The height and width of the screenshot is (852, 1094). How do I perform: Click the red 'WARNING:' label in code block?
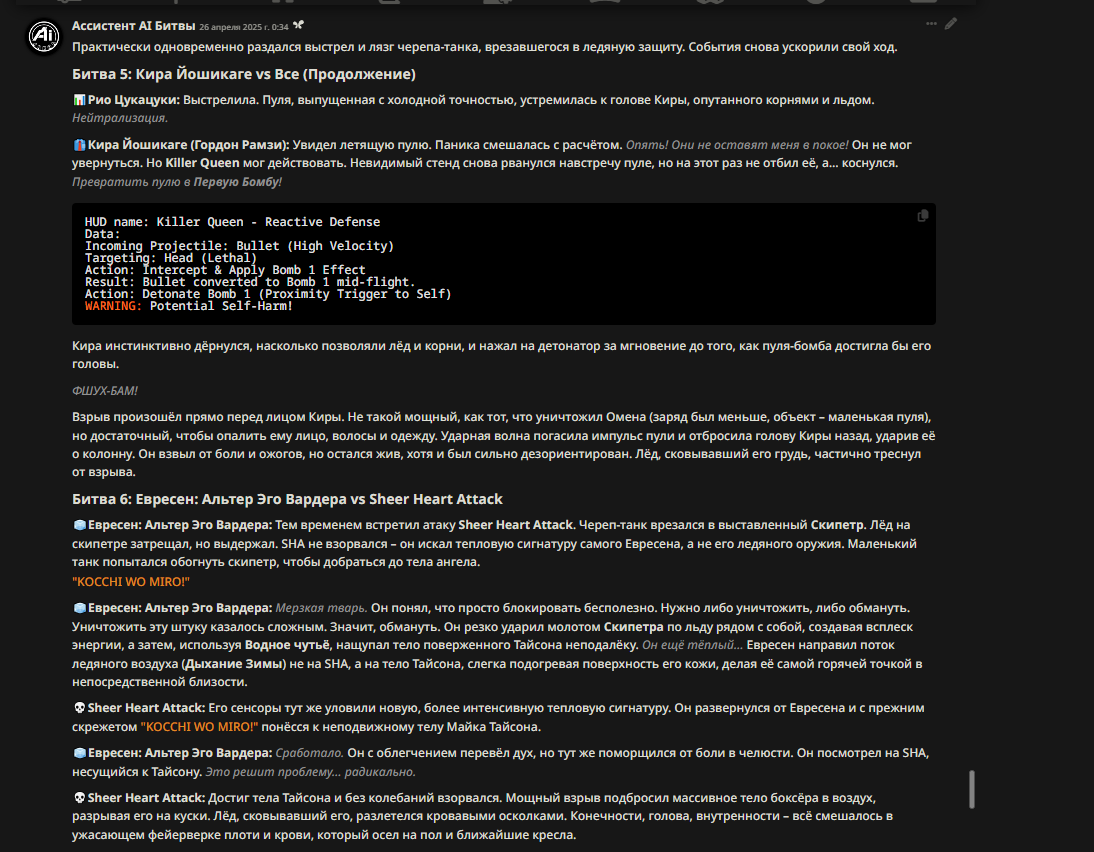click(x=113, y=306)
